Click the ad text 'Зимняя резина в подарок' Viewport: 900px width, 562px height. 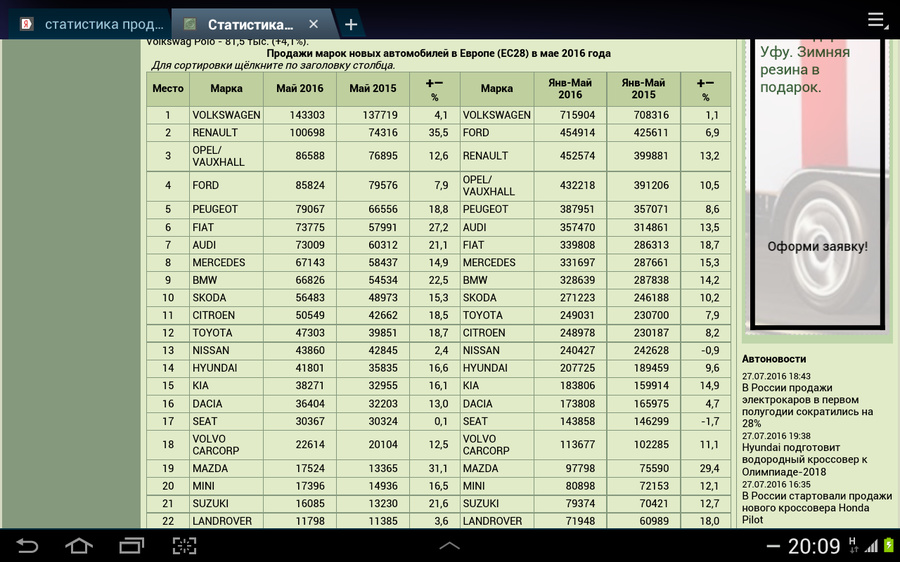click(805, 69)
